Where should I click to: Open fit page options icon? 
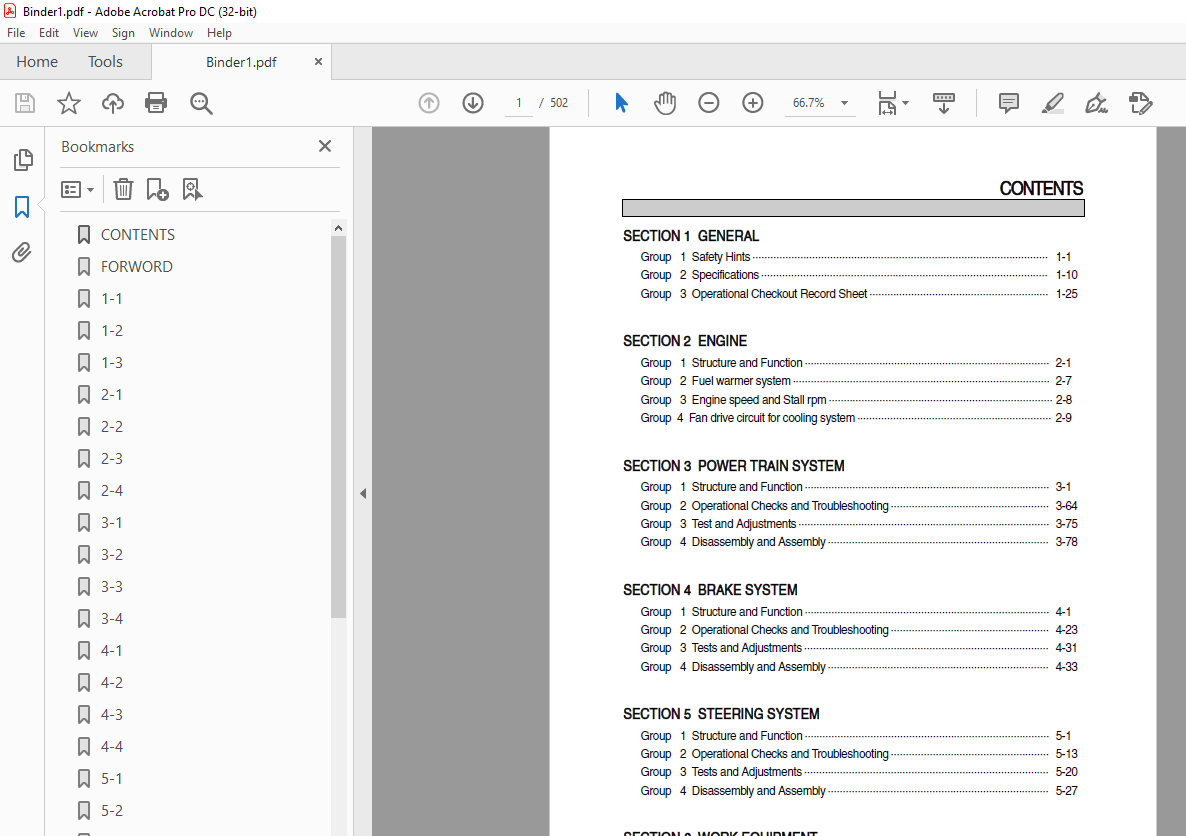coord(893,103)
